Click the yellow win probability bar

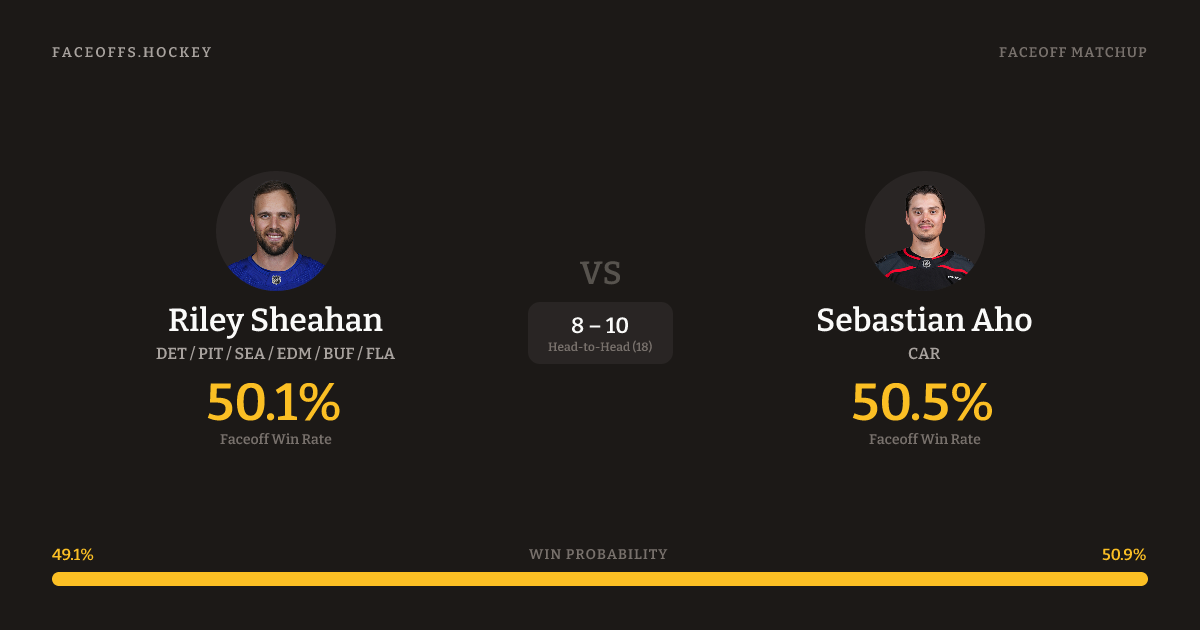pos(600,579)
